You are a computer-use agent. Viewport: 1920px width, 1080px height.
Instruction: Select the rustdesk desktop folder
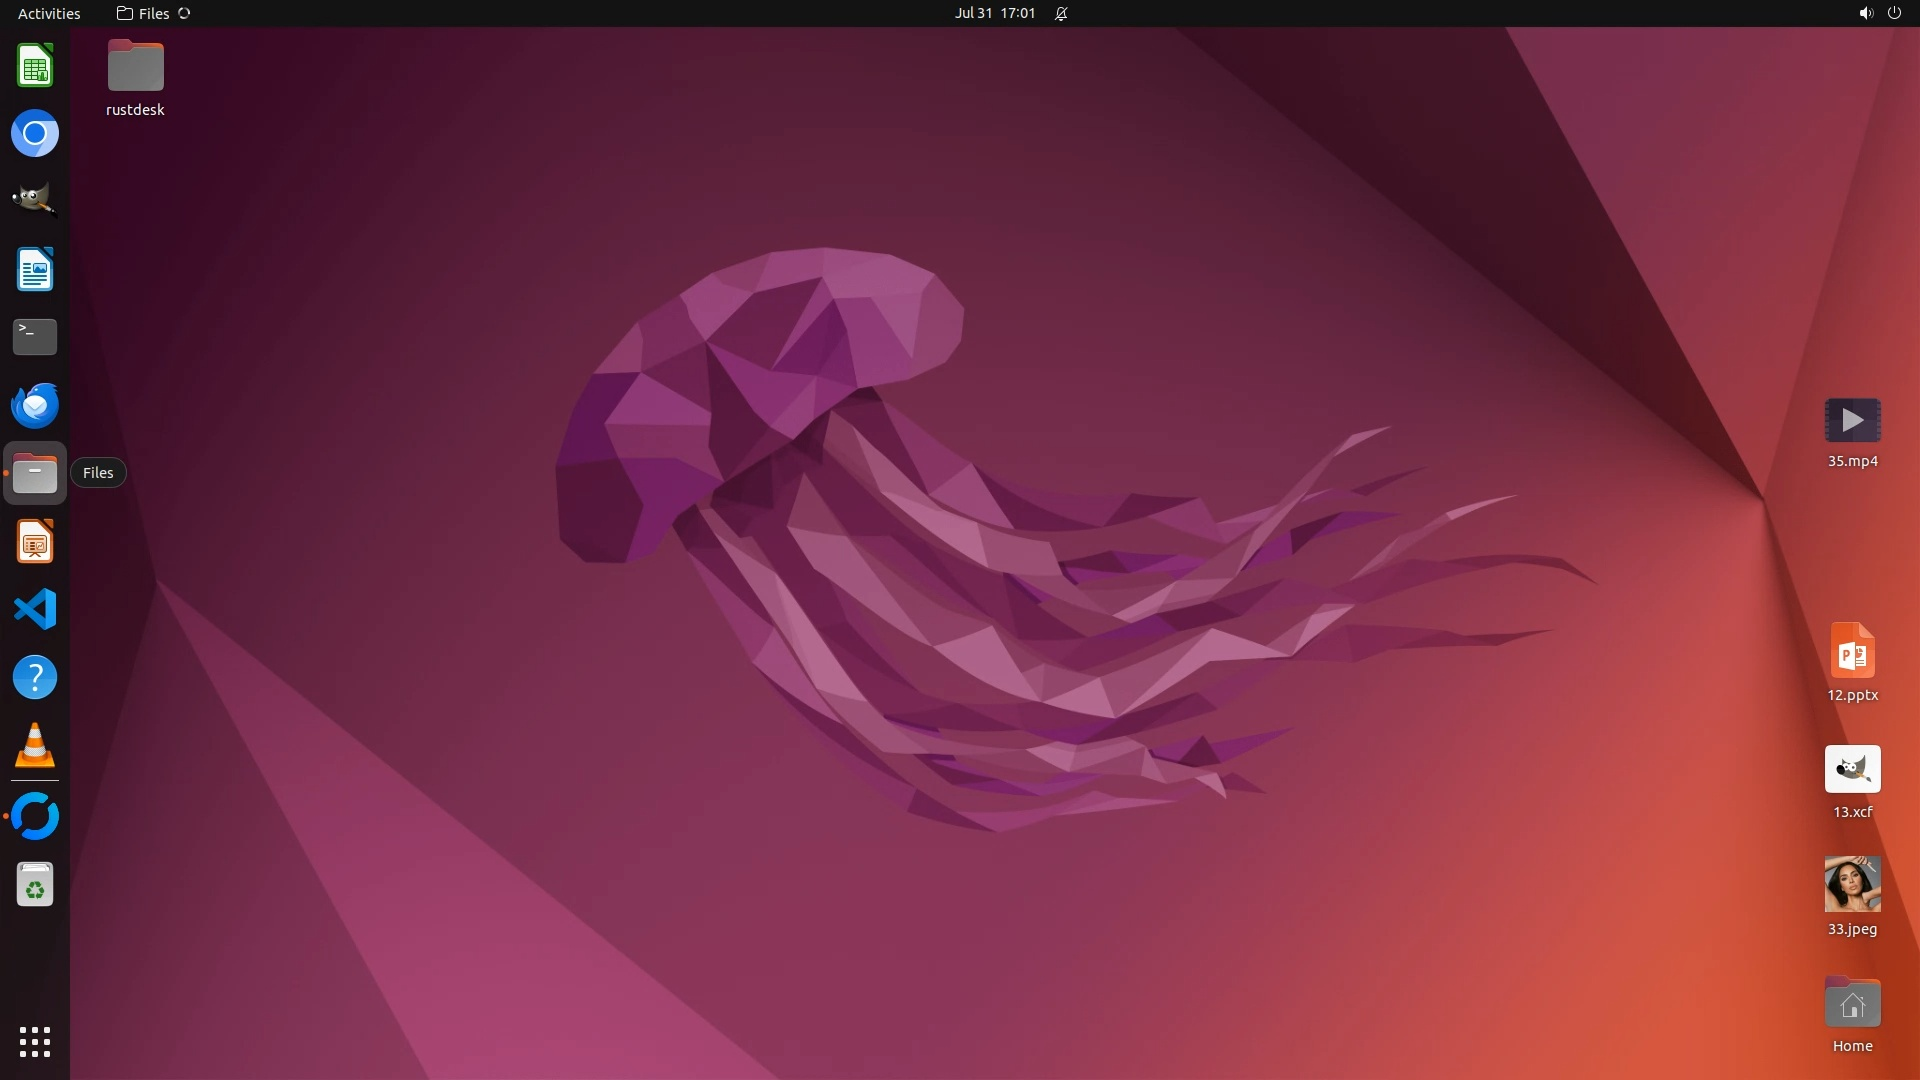pyautogui.click(x=135, y=67)
